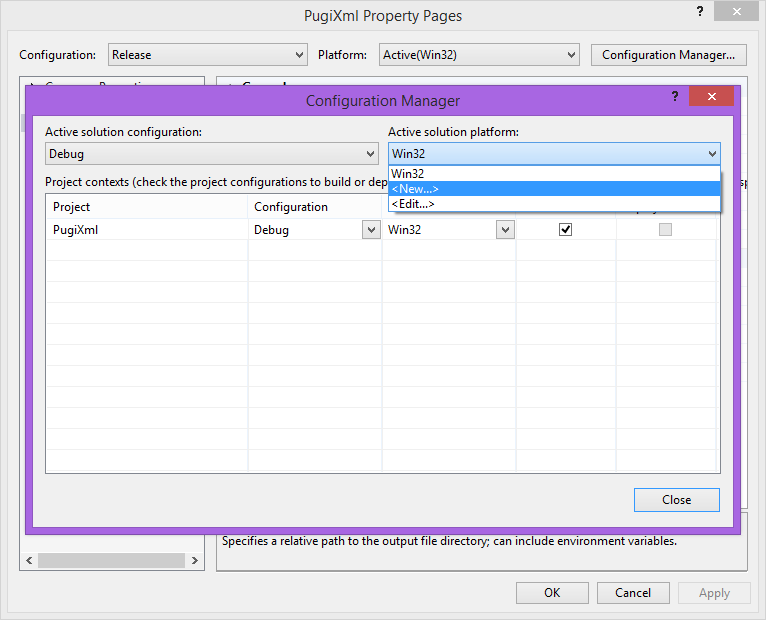The image size is (766, 620).
Task: Click the left scroll arrow in Property Pages tree
Action: click(x=29, y=560)
